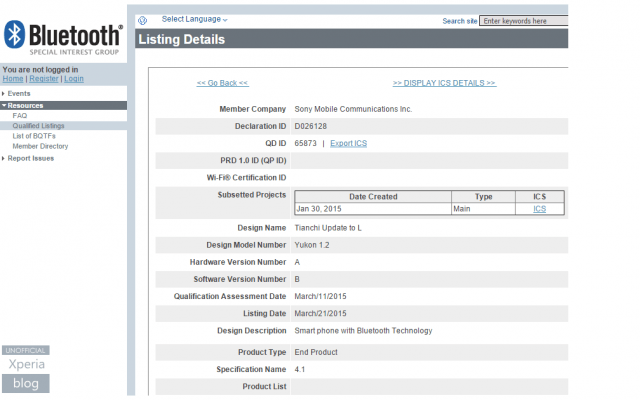Click the Register link

pyautogui.click(x=44, y=79)
